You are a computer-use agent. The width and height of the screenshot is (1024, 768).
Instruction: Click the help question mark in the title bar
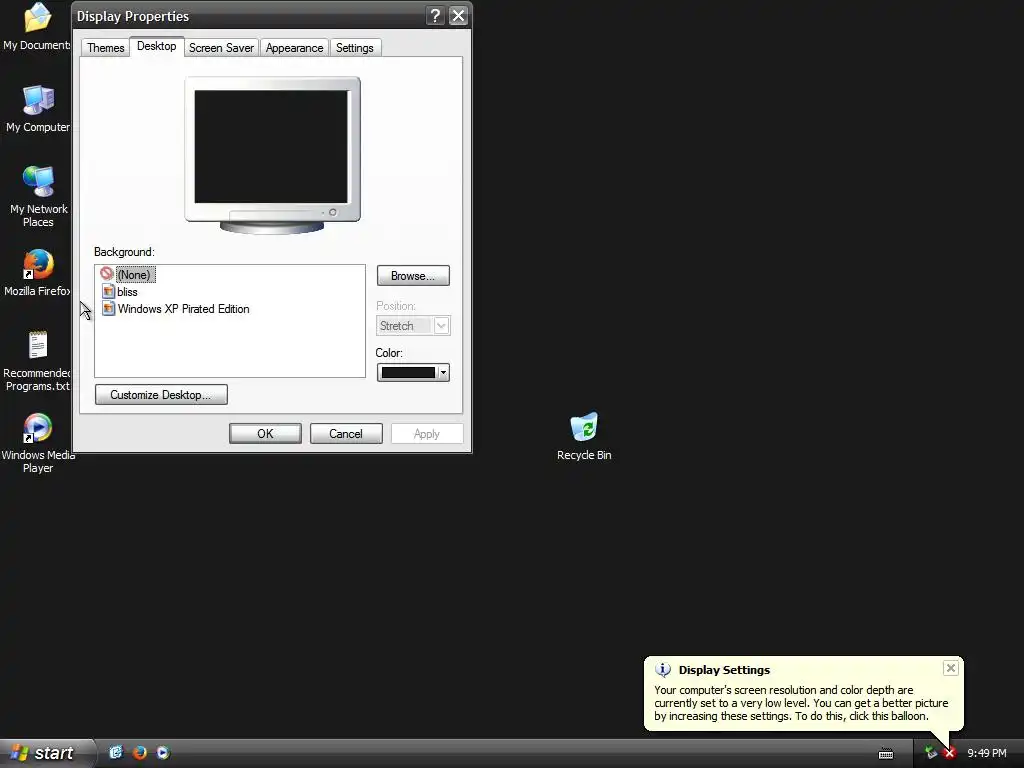435,16
